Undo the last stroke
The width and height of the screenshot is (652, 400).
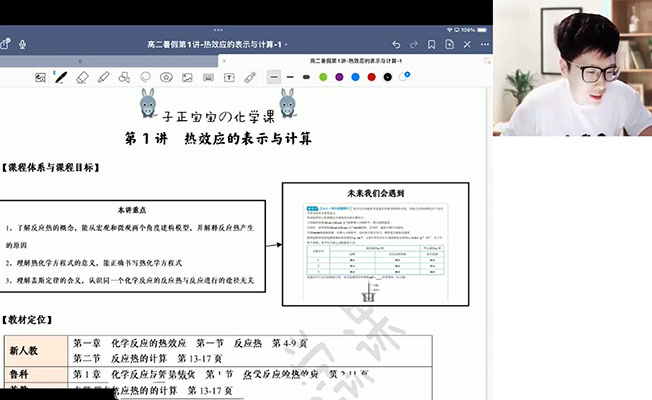(396, 44)
